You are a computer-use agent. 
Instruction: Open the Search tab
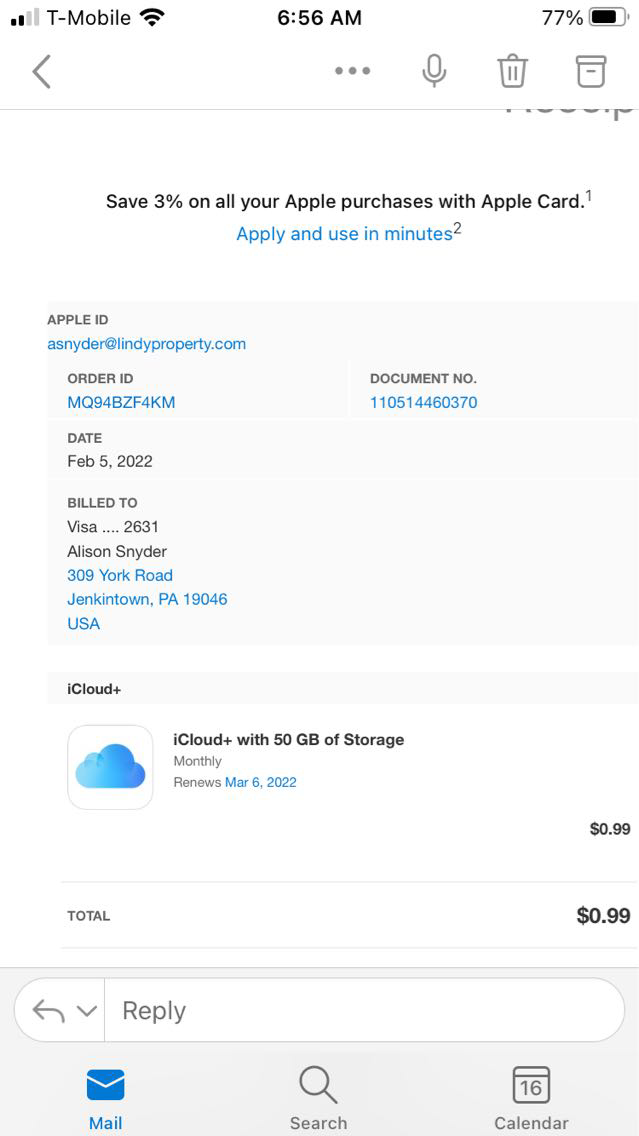click(318, 1098)
